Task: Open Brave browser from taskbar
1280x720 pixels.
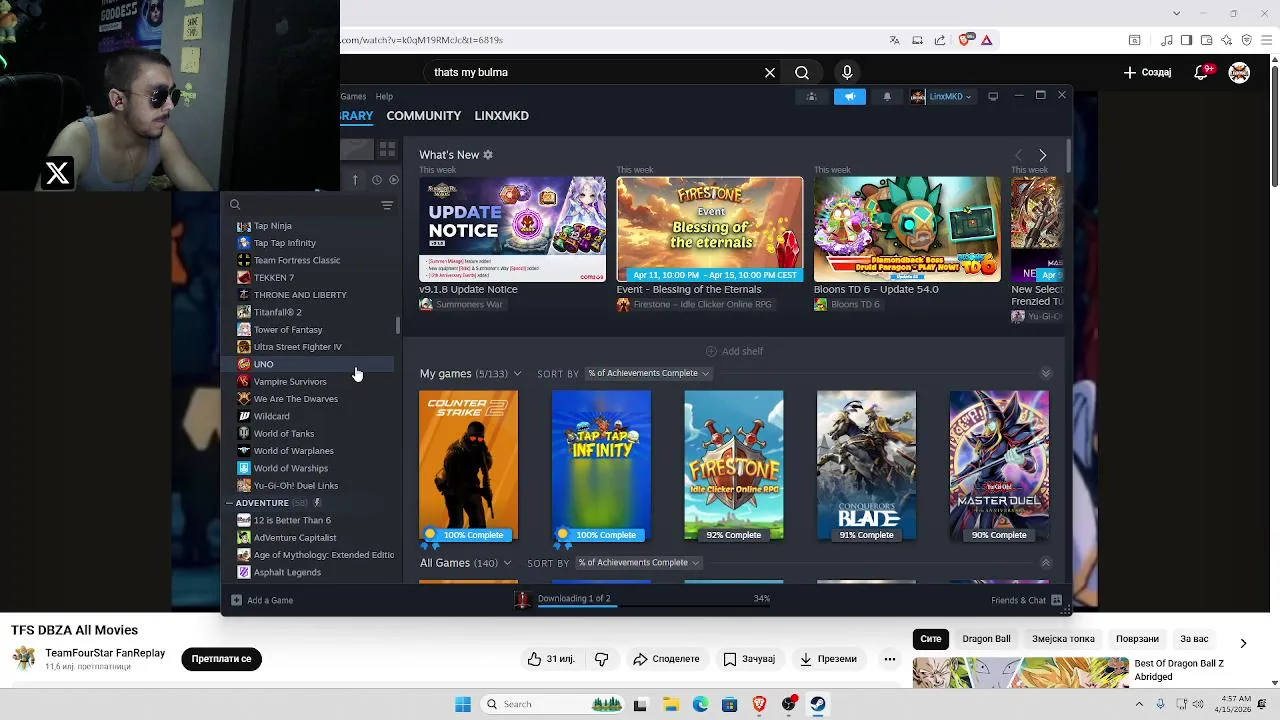Action: (759, 704)
